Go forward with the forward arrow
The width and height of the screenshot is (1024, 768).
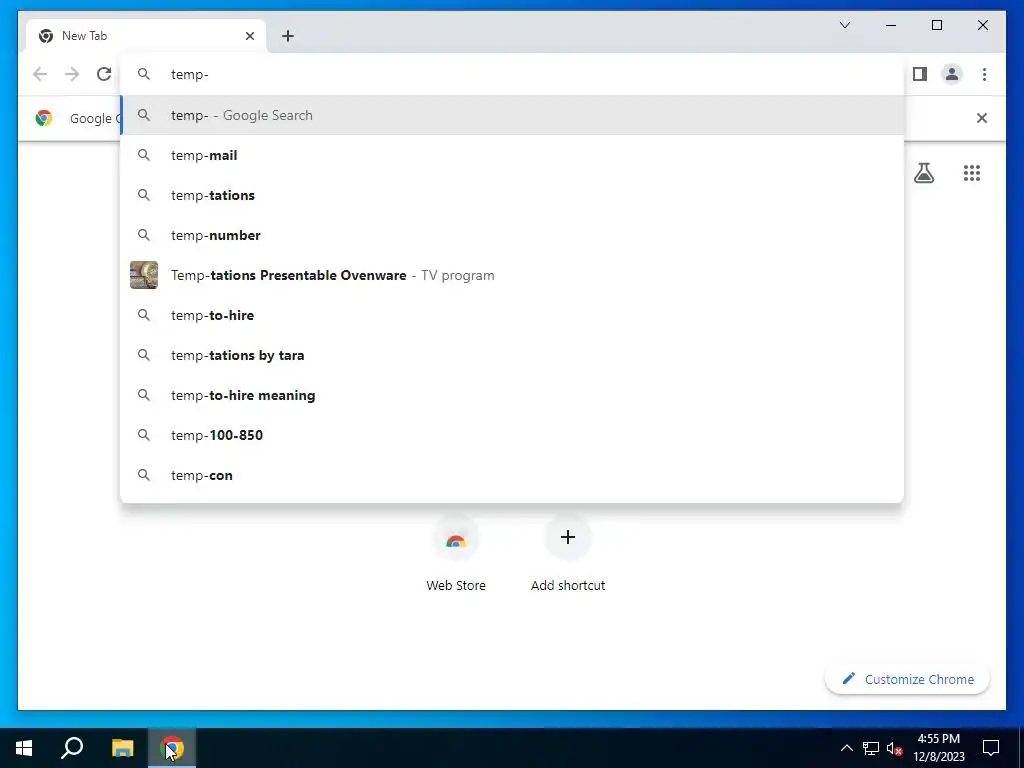point(72,74)
